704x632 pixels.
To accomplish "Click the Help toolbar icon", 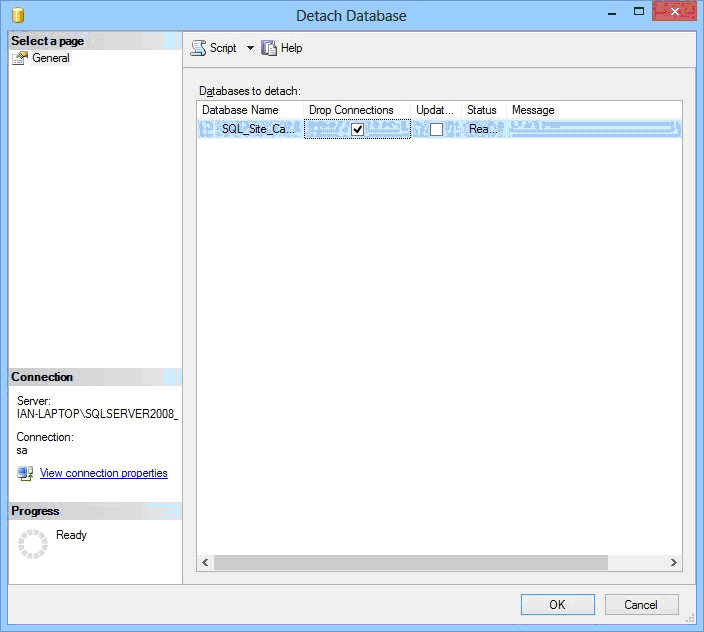I will tap(269, 48).
